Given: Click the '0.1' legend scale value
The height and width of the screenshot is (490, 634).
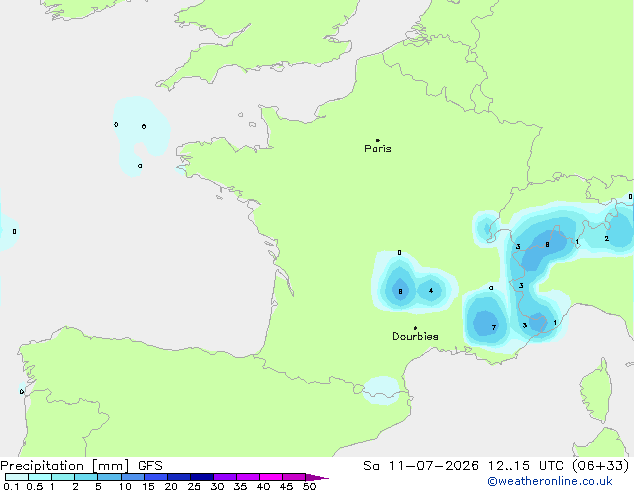Looking at the screenshot, I should pos(11,486).
